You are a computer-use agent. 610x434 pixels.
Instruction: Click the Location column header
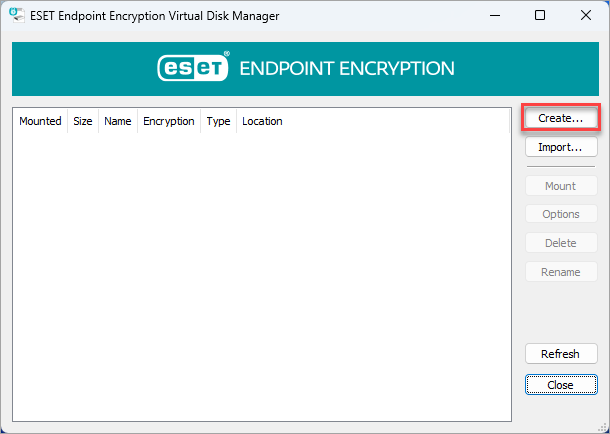click(x=262, y=121)
